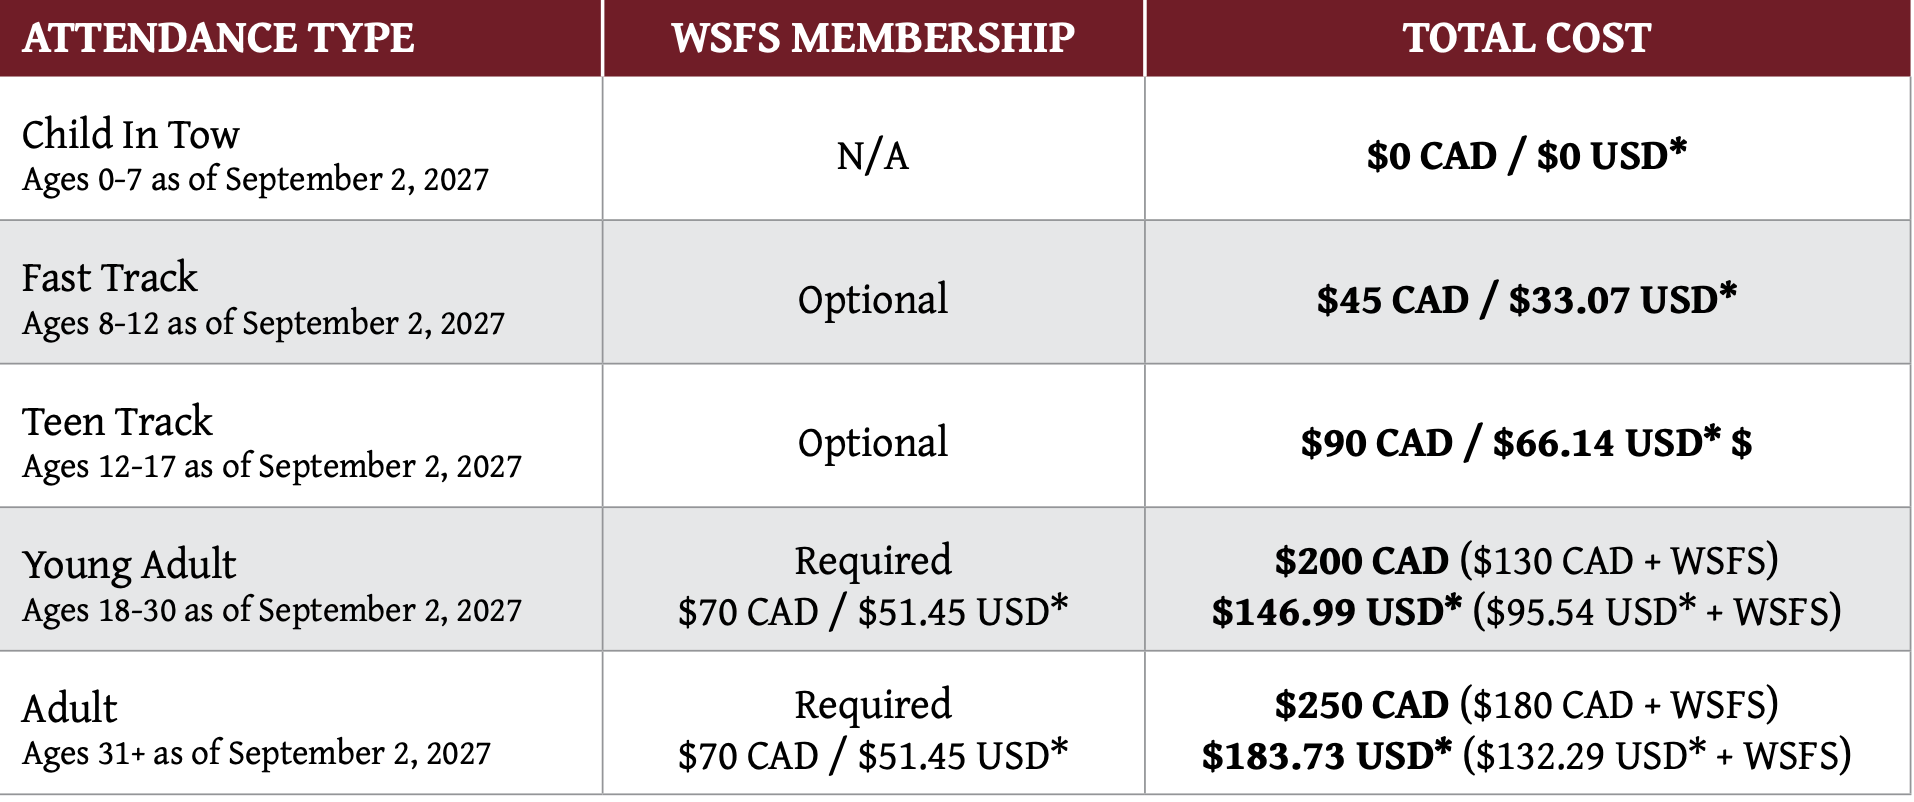Click Required in the Young Adult row

(873, 561)
